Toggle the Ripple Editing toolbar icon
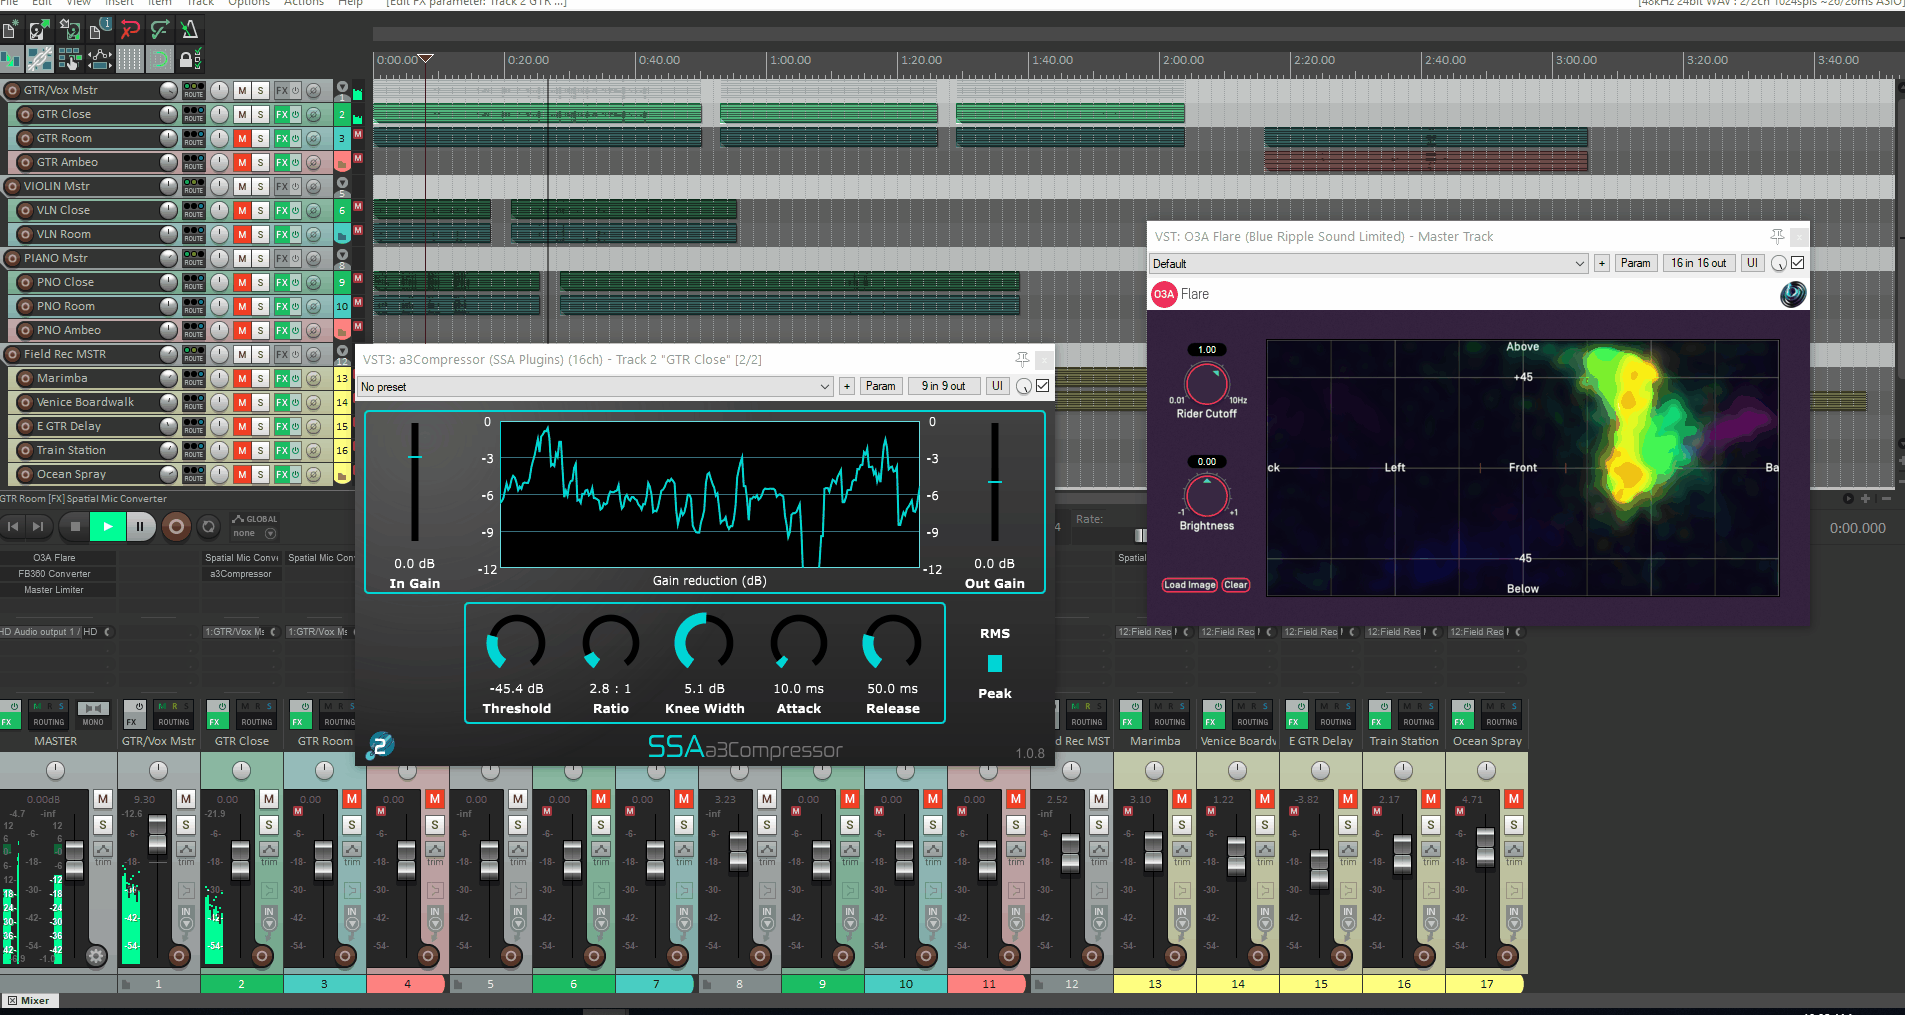 pos(70,60)
